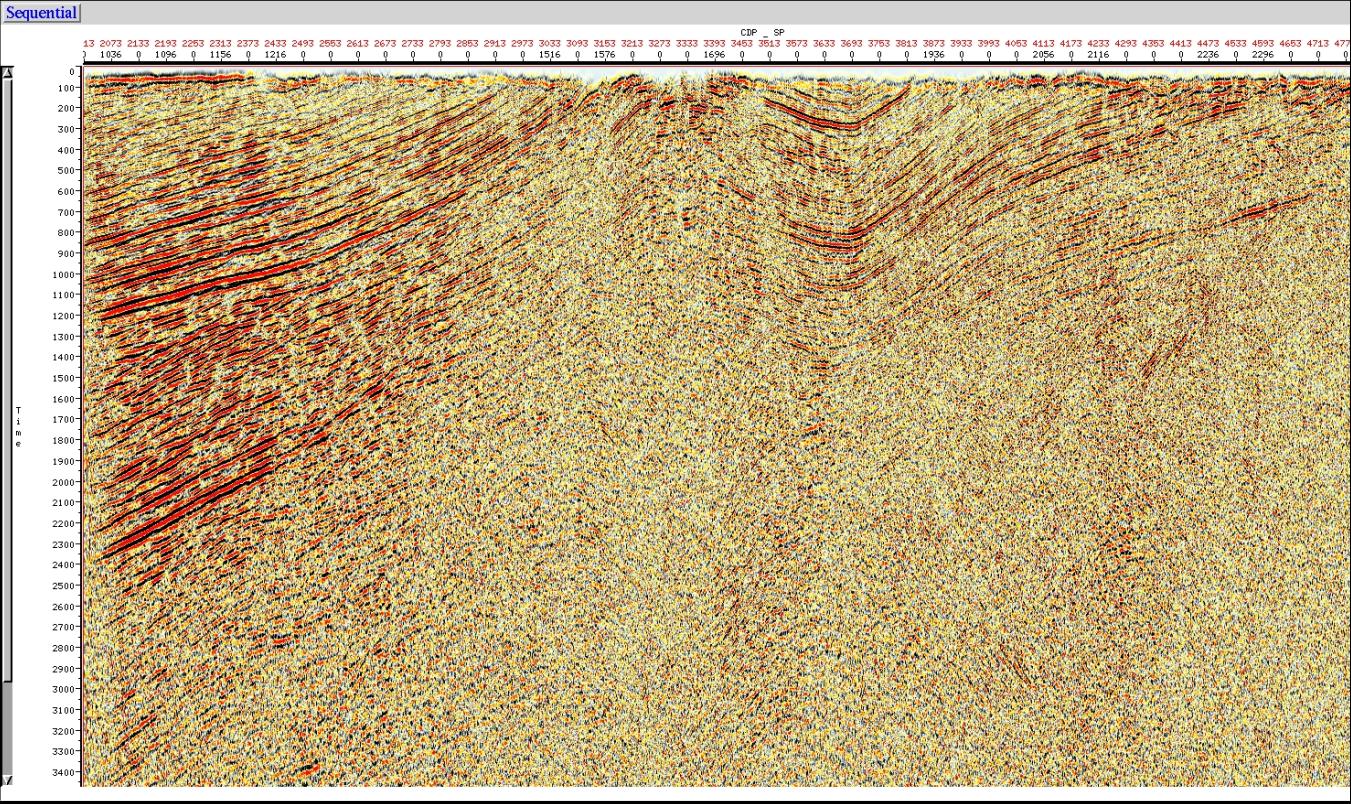The height and width of the screenshot is (804, 1351).
Task: Select CDP header value 4773
Action: coord(1342,44)
